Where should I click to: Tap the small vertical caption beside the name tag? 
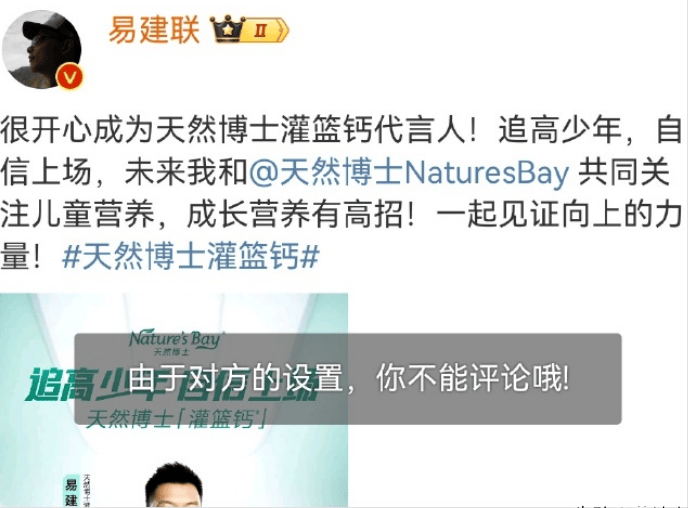86,490
